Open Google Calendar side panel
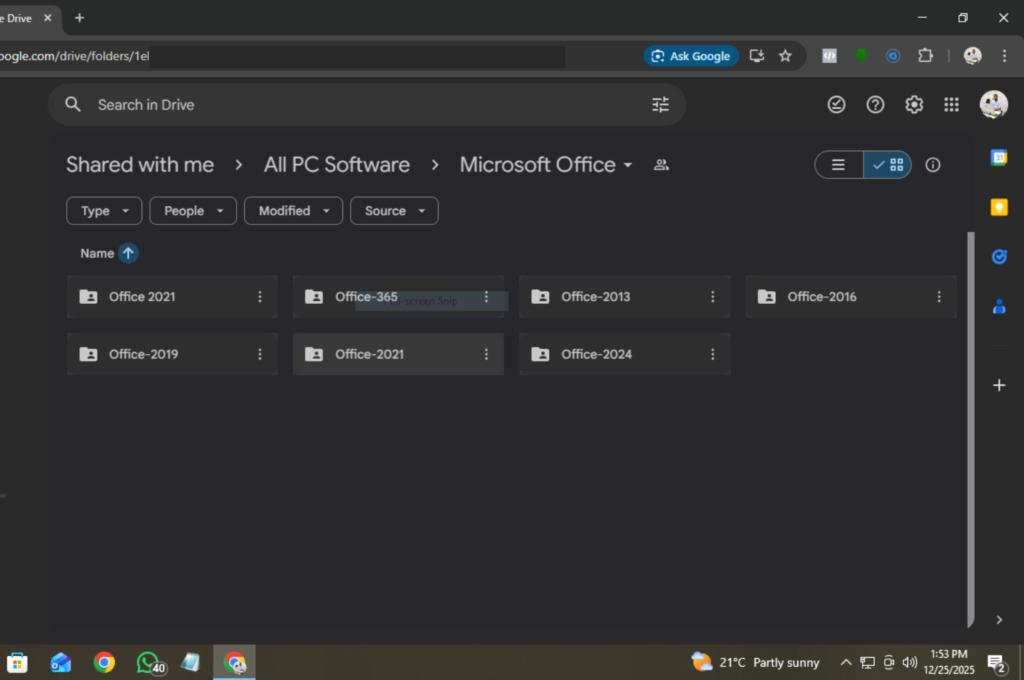This screenshot has height=680, width=1024. point(998,158)
